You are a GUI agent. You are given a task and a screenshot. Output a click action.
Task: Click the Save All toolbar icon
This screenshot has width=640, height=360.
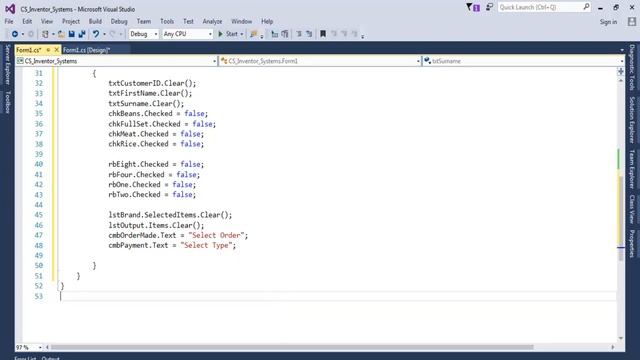(82, 34)
